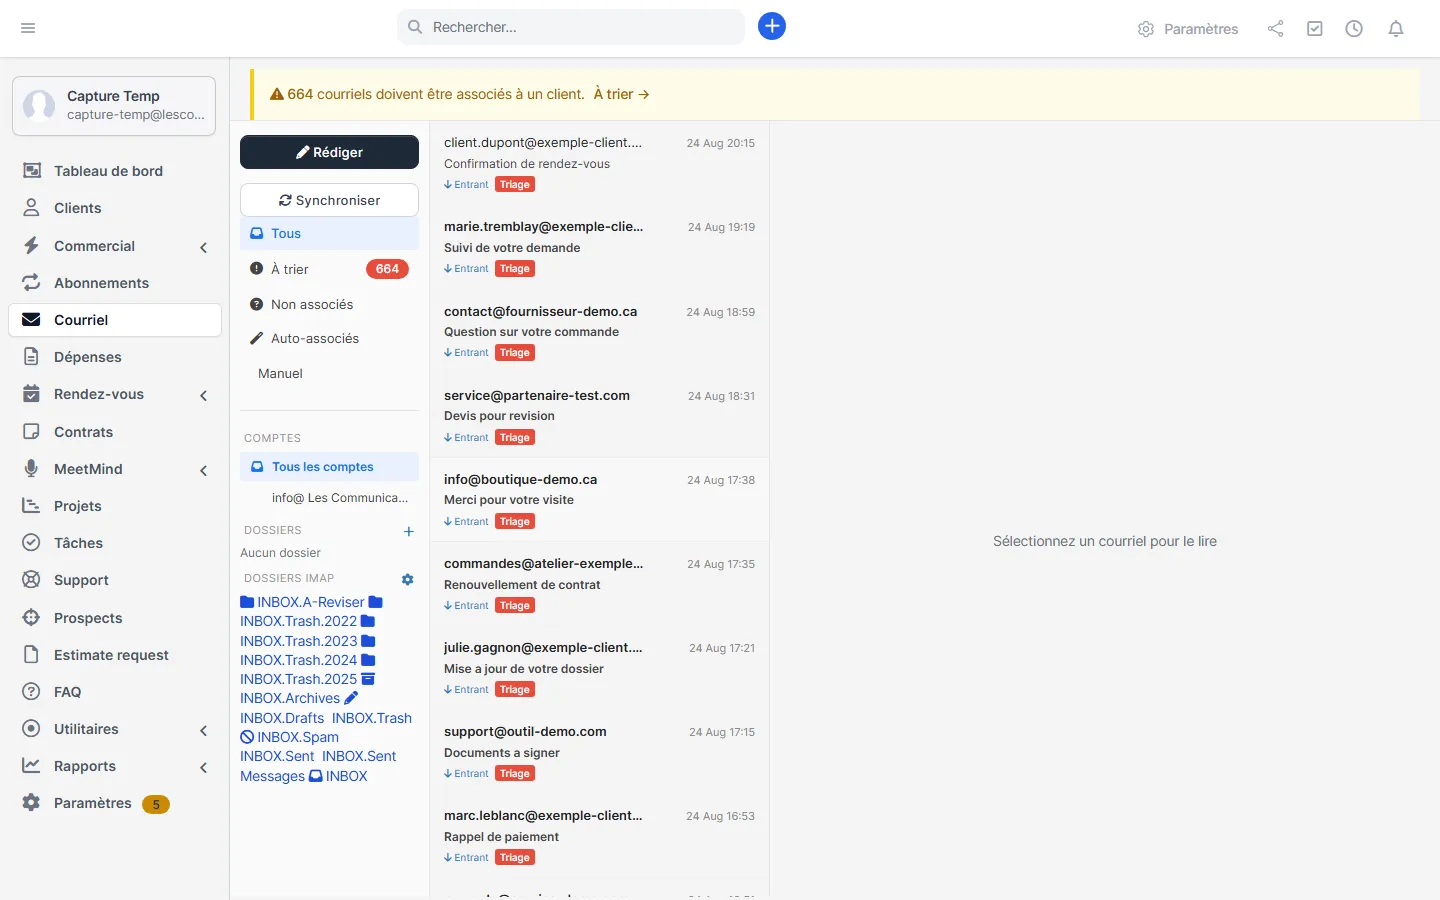Click Triage badge on Rappel de paiement
The height and width of the screenshot is (900, 1440).
[x=515, y=858]
